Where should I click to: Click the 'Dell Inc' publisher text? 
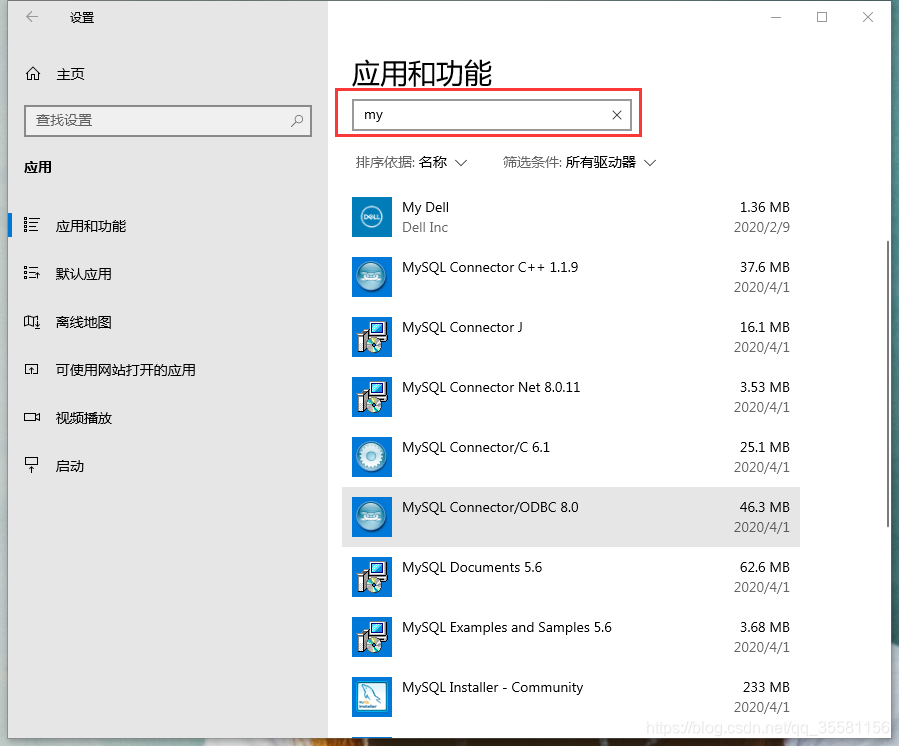[425, 227]
